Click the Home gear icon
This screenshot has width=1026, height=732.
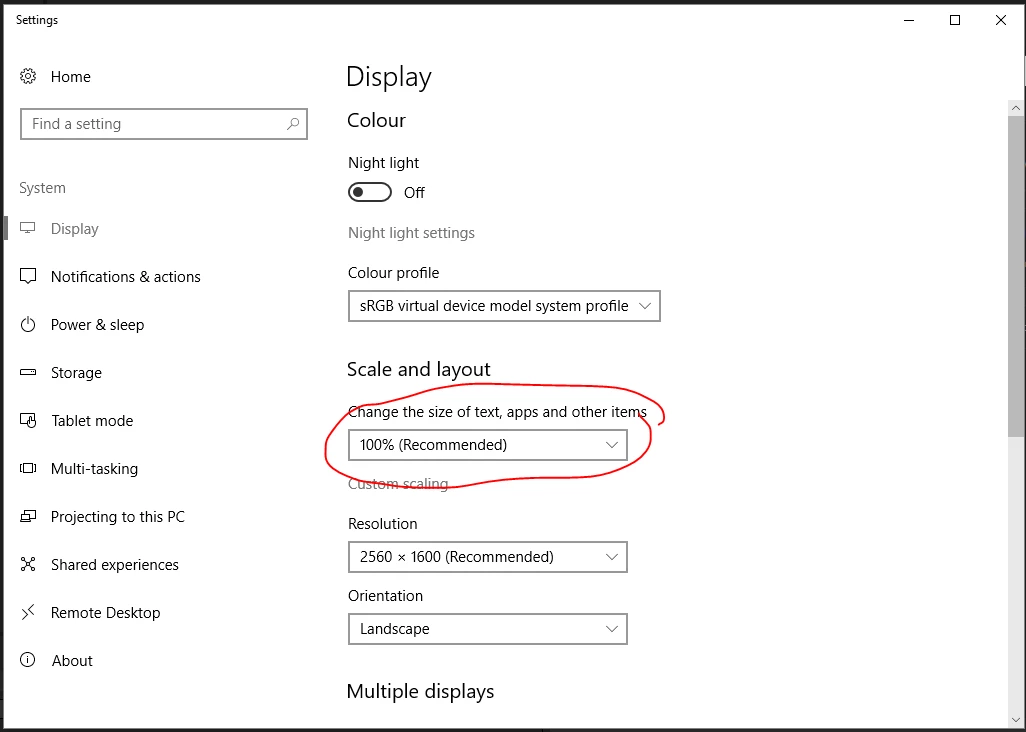pos(27,77)
